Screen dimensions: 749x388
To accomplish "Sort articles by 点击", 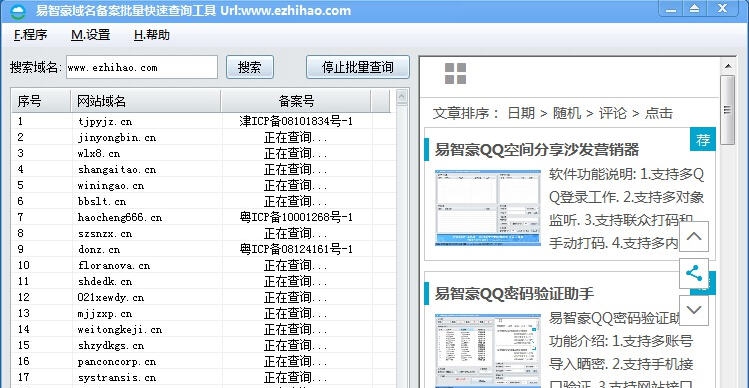I will tap(659, 113).
